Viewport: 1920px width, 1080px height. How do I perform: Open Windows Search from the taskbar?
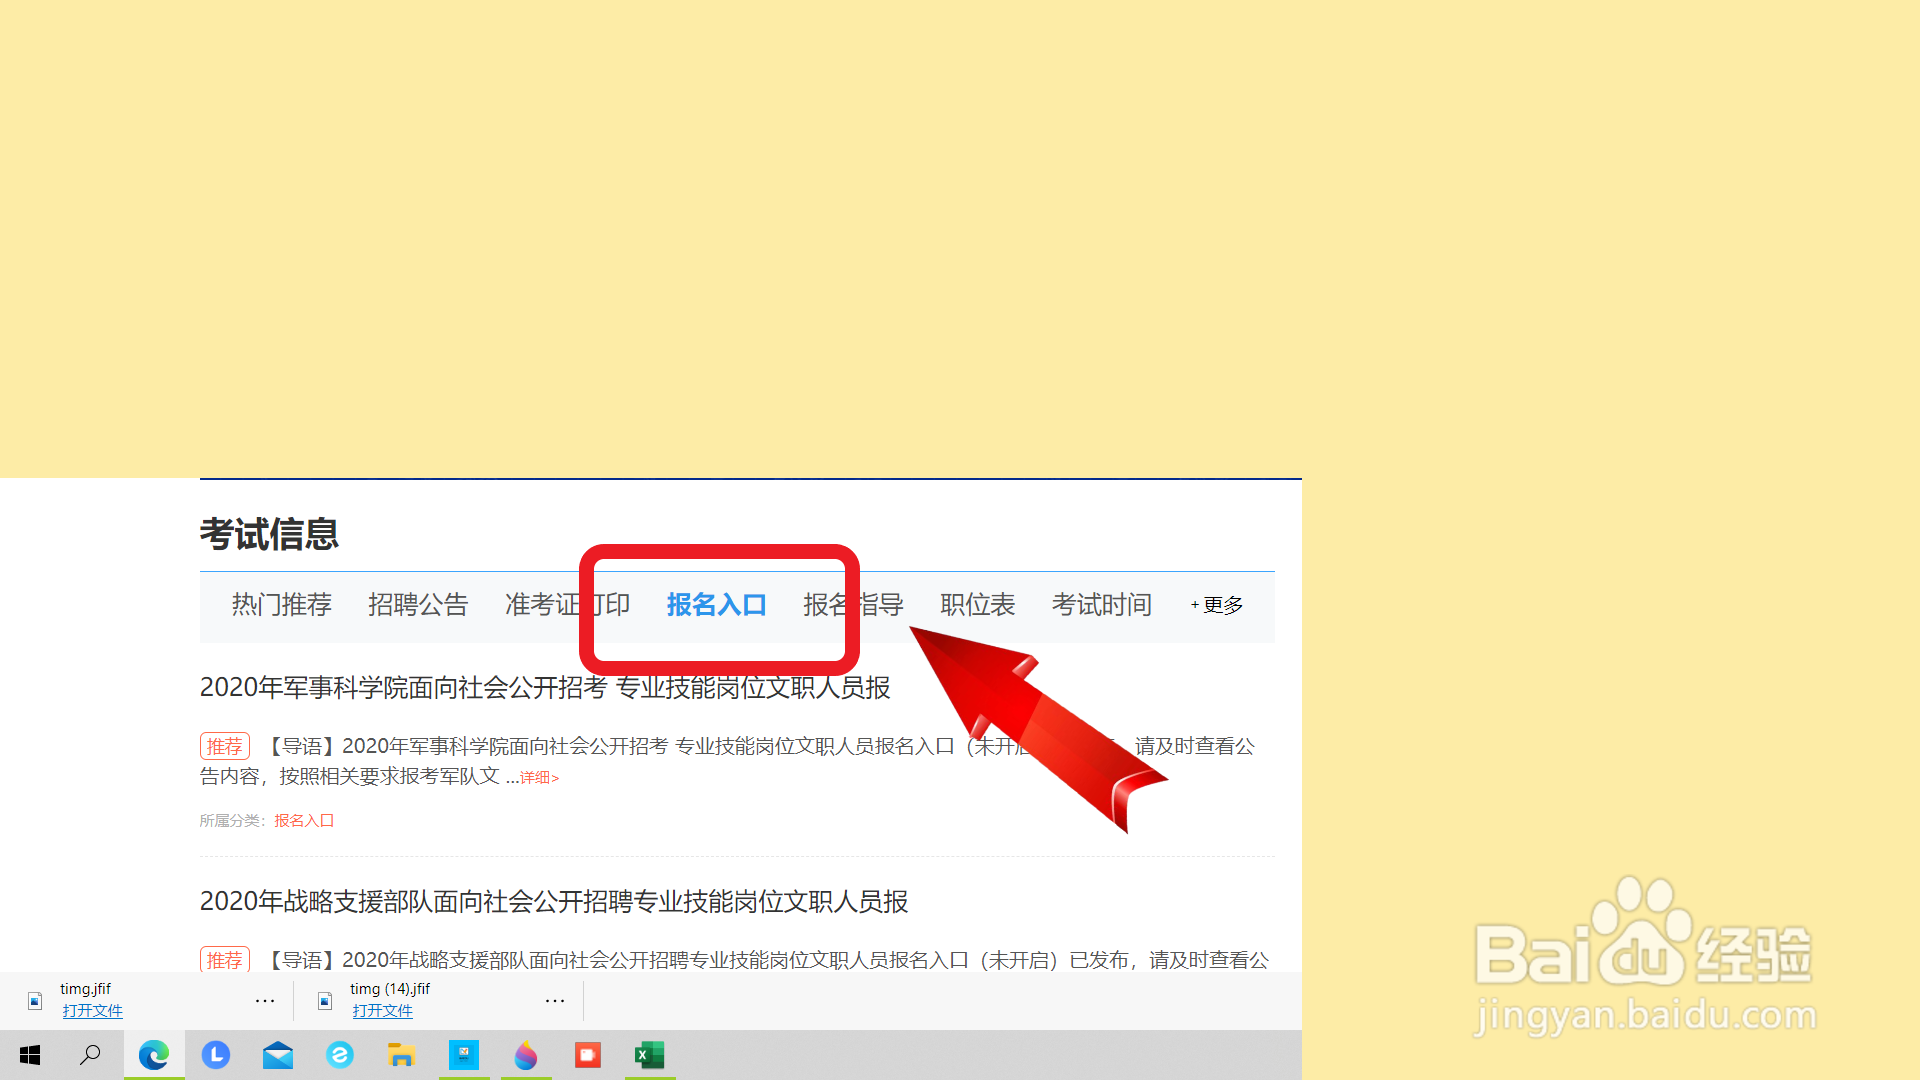click(90, 1055)
